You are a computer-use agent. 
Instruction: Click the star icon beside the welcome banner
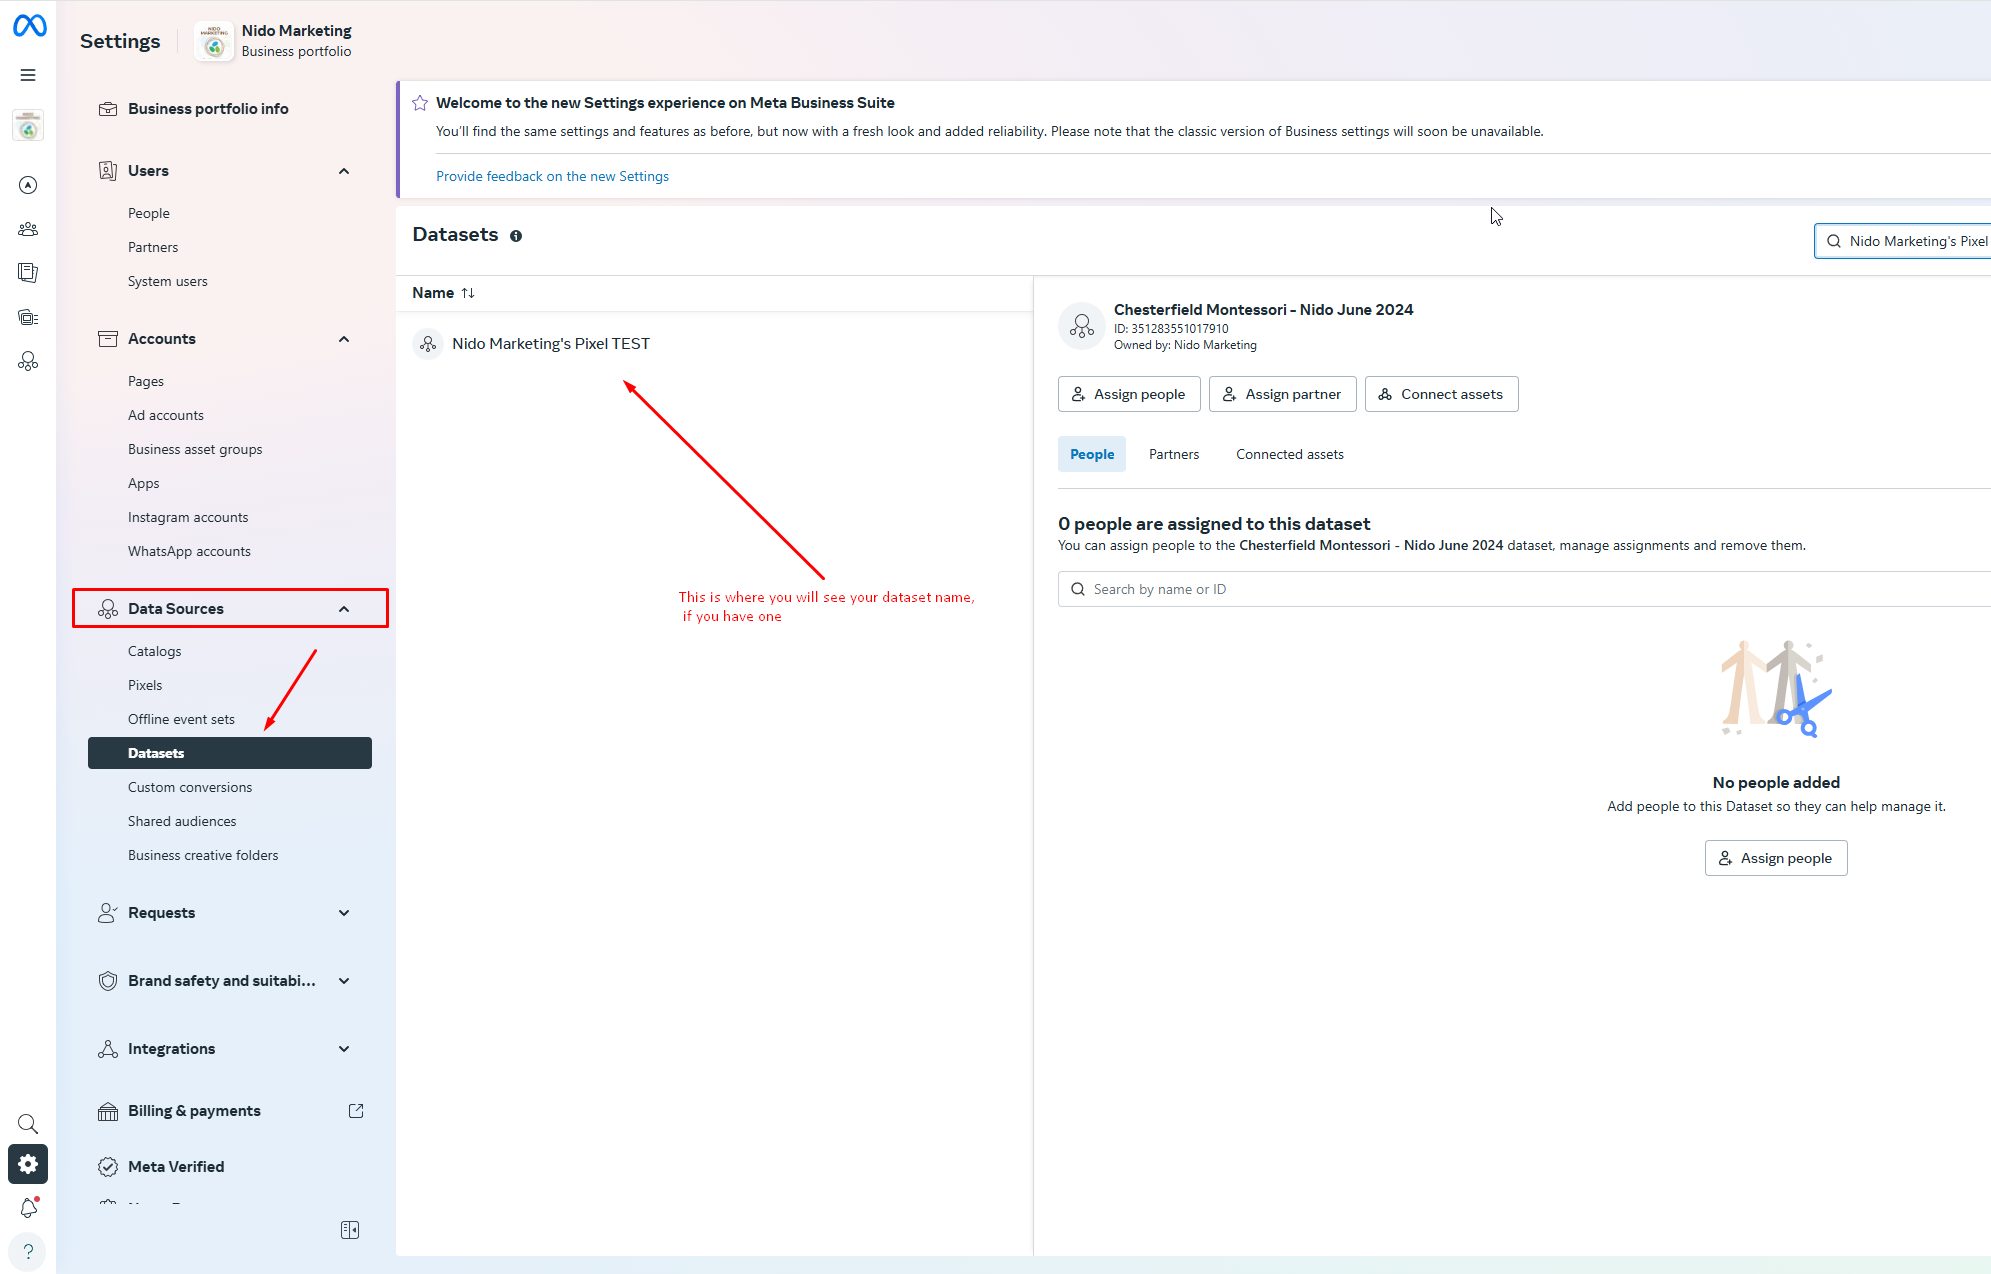click(420, 103)
